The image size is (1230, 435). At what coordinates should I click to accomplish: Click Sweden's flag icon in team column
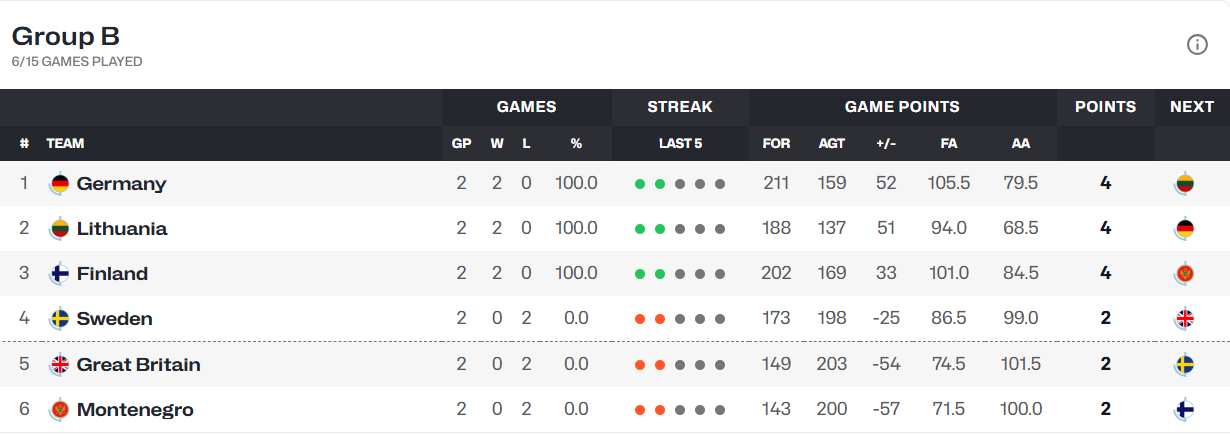(x=60, y=319)
